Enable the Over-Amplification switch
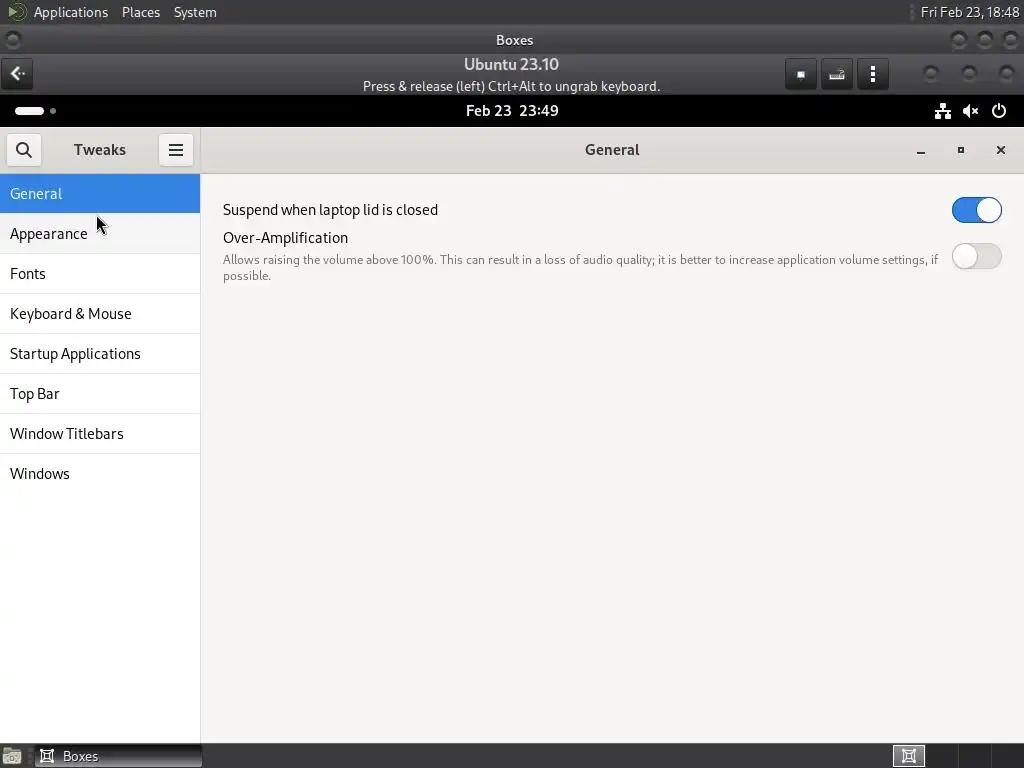Screen dimensions: 1024x768 tap(976, 256)
